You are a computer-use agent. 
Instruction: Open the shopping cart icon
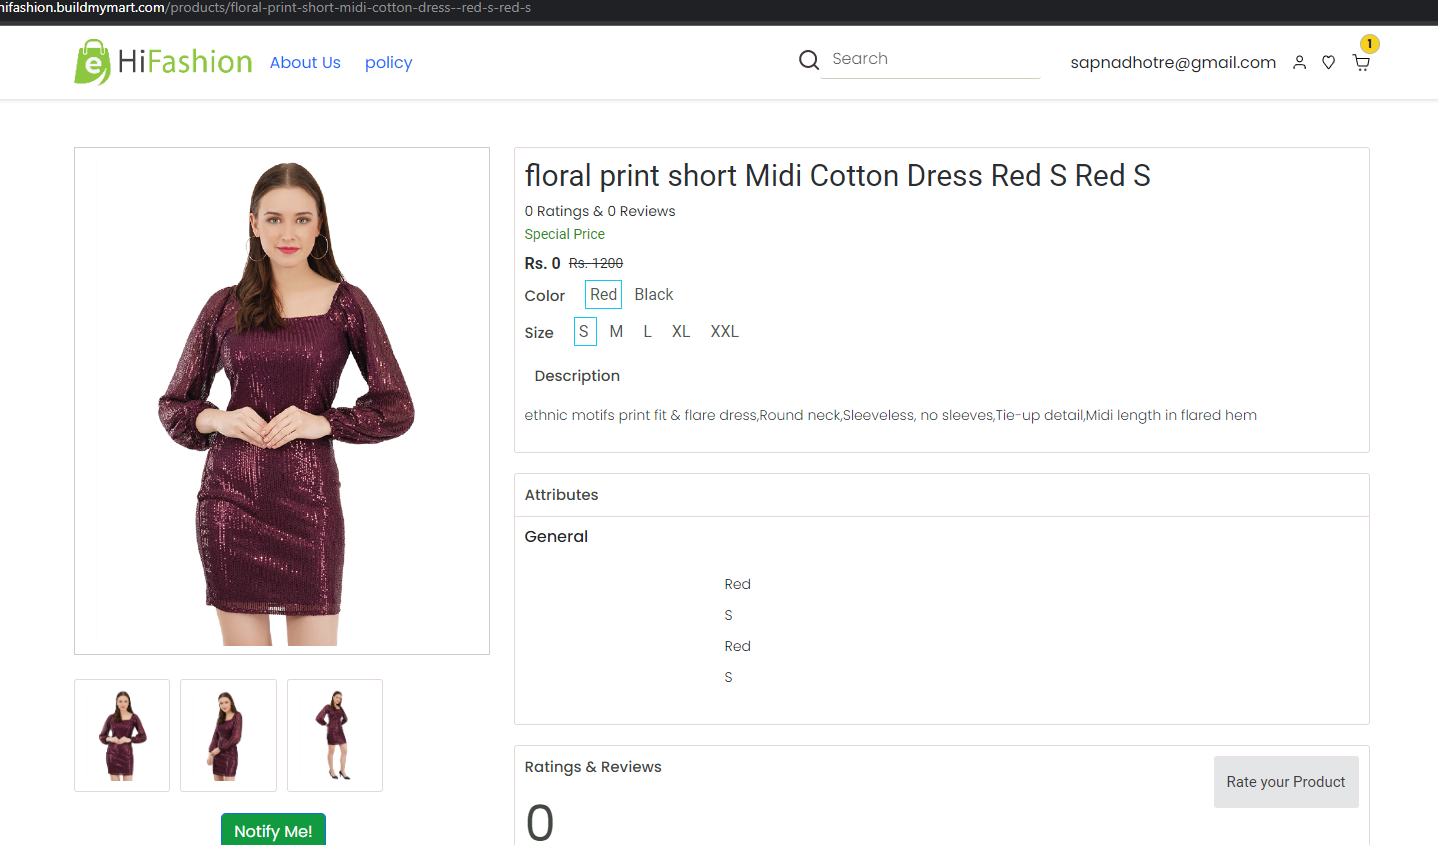pyautogui.click(x=1361, y=62)
